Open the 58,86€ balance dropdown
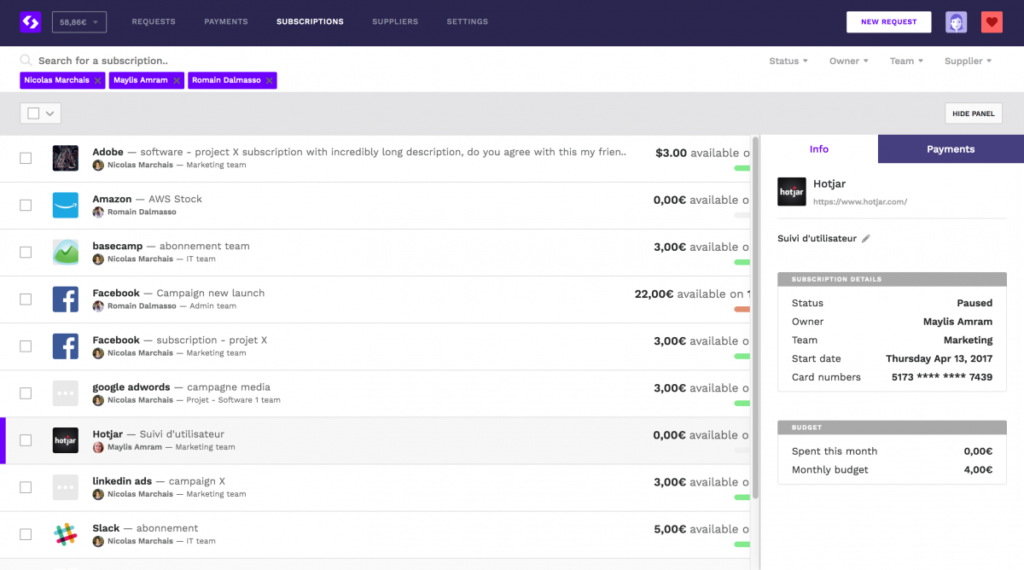The image size is (1024, 570). click(x=79, y=22)
